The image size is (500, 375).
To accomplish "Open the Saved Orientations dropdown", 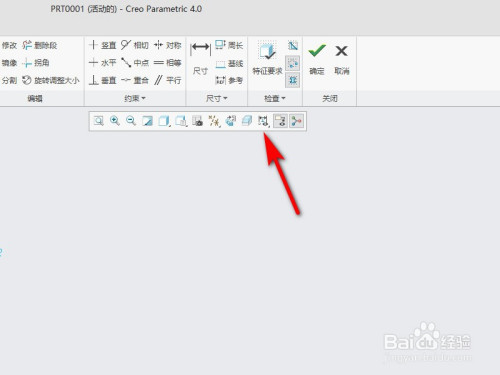I will pyautogui.click(x=181, y=121).
